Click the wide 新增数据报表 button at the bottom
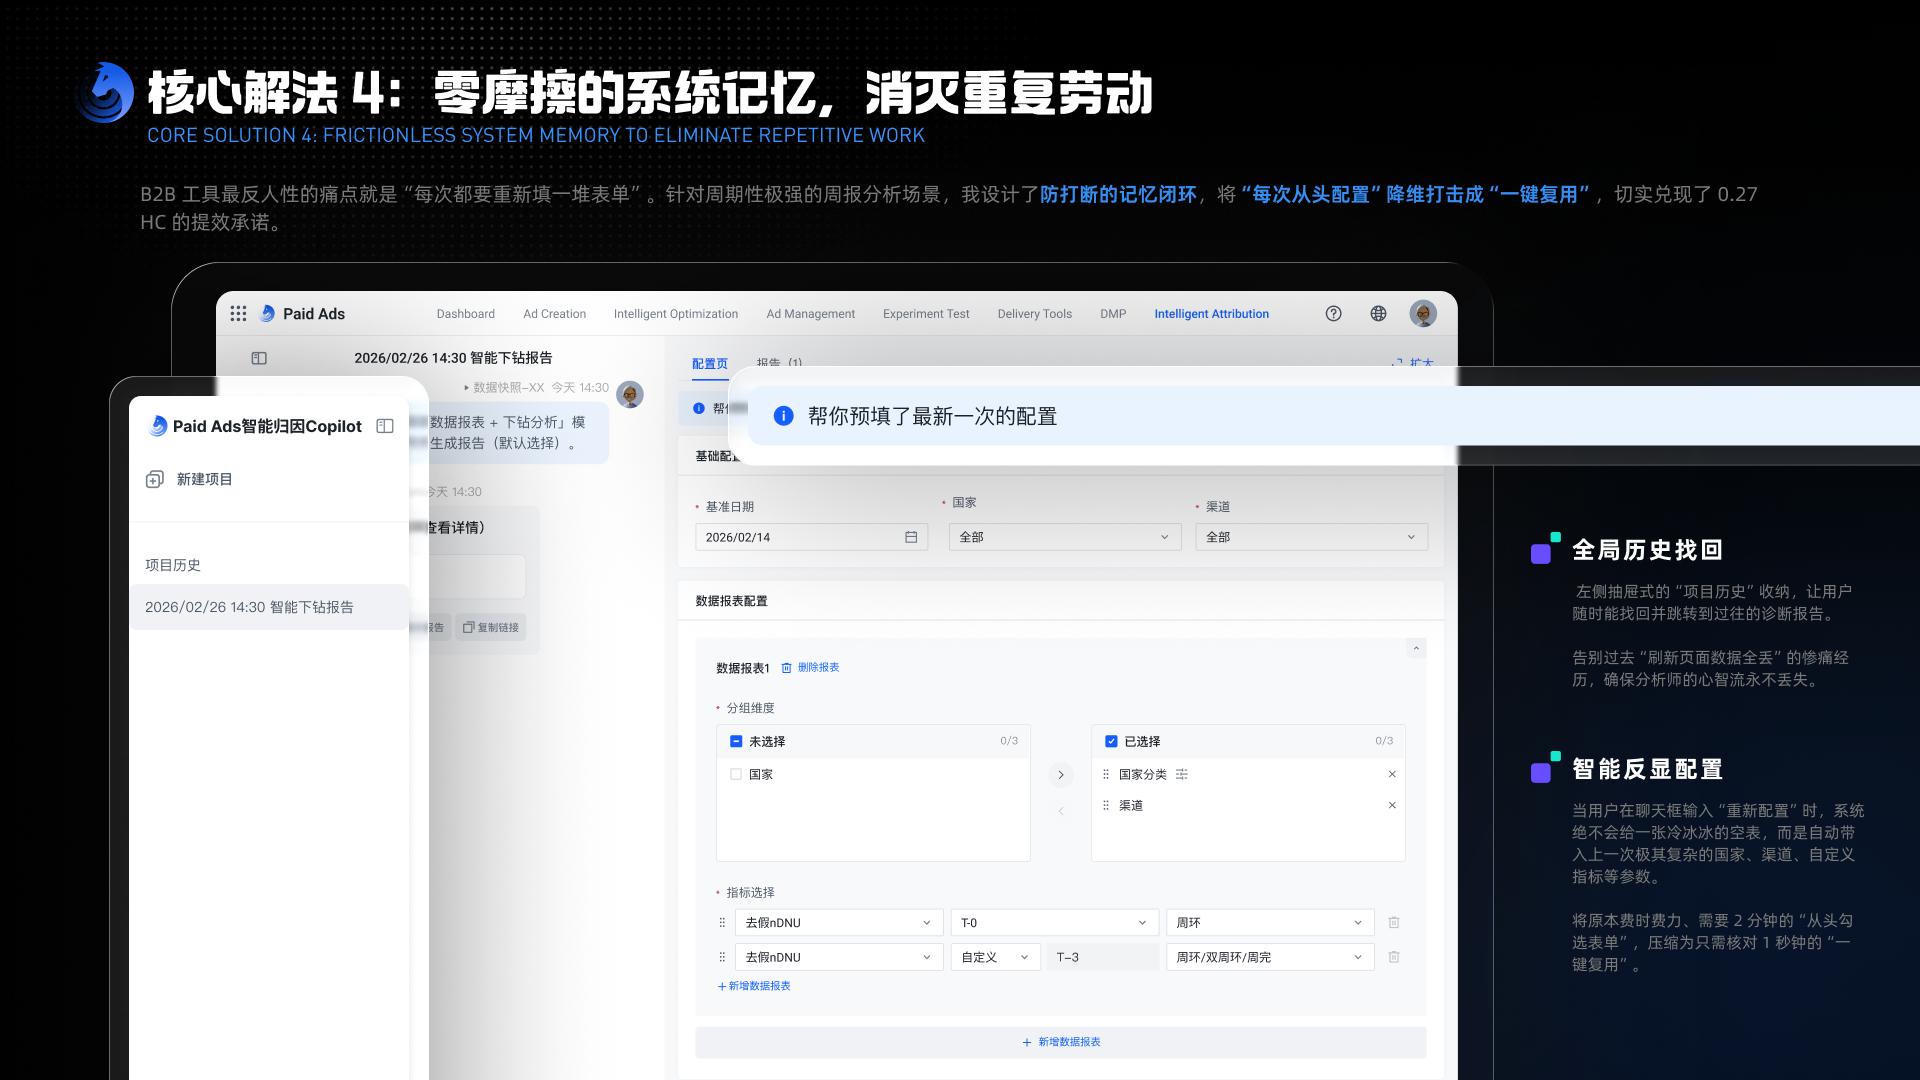1920x1080 pixels. [1061, 1042]
